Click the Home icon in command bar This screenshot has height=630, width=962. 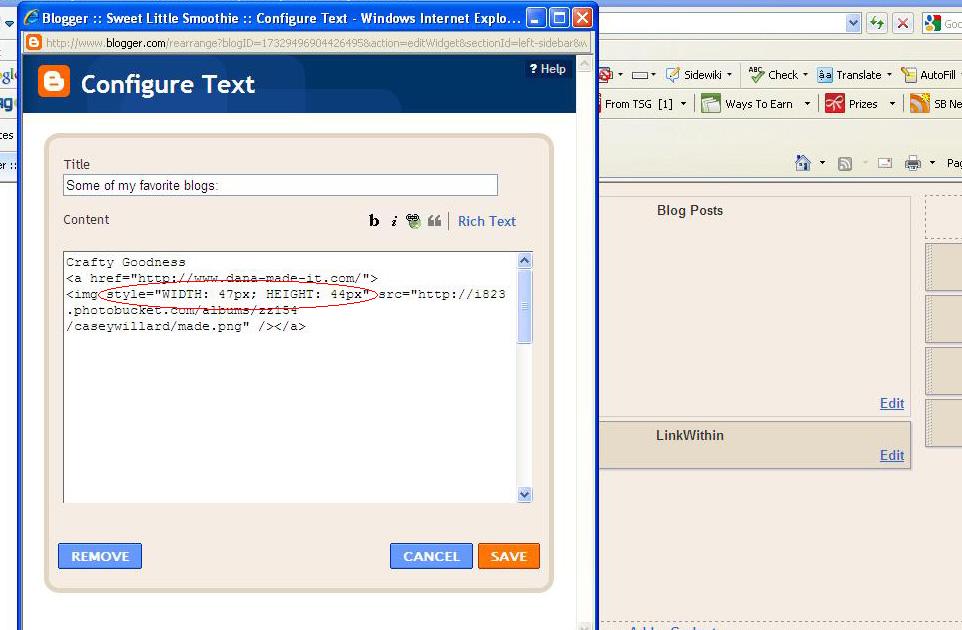[x=802, y=163]
